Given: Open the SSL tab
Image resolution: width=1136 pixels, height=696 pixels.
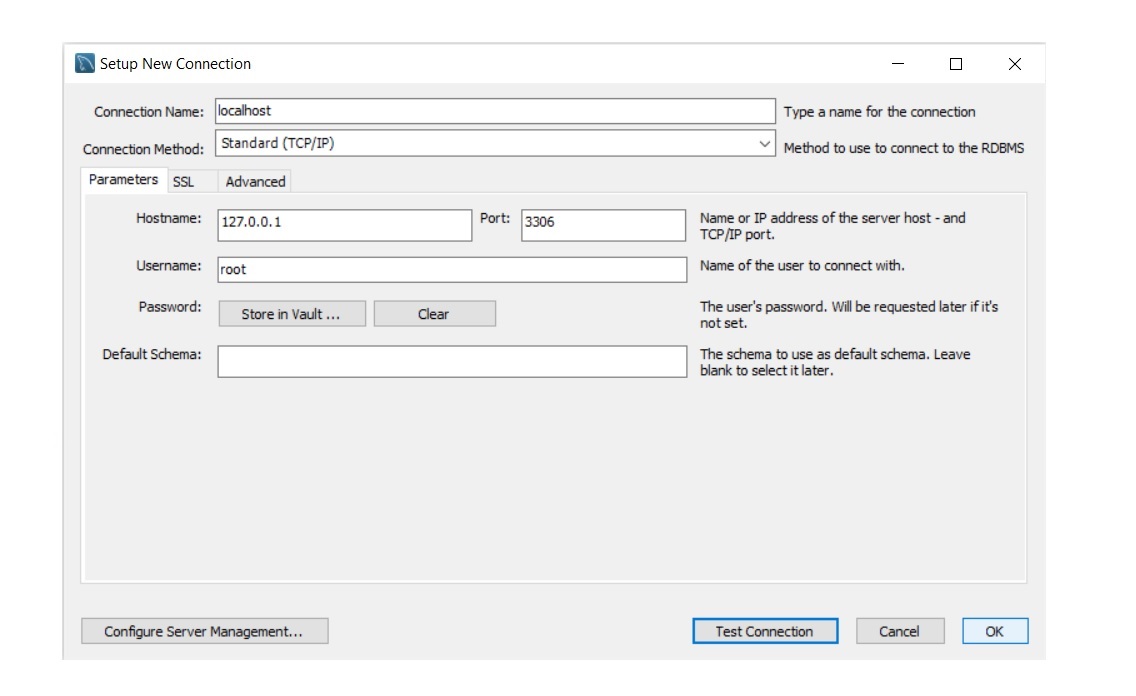Looking at the screenshot, I should coord(183,182).
